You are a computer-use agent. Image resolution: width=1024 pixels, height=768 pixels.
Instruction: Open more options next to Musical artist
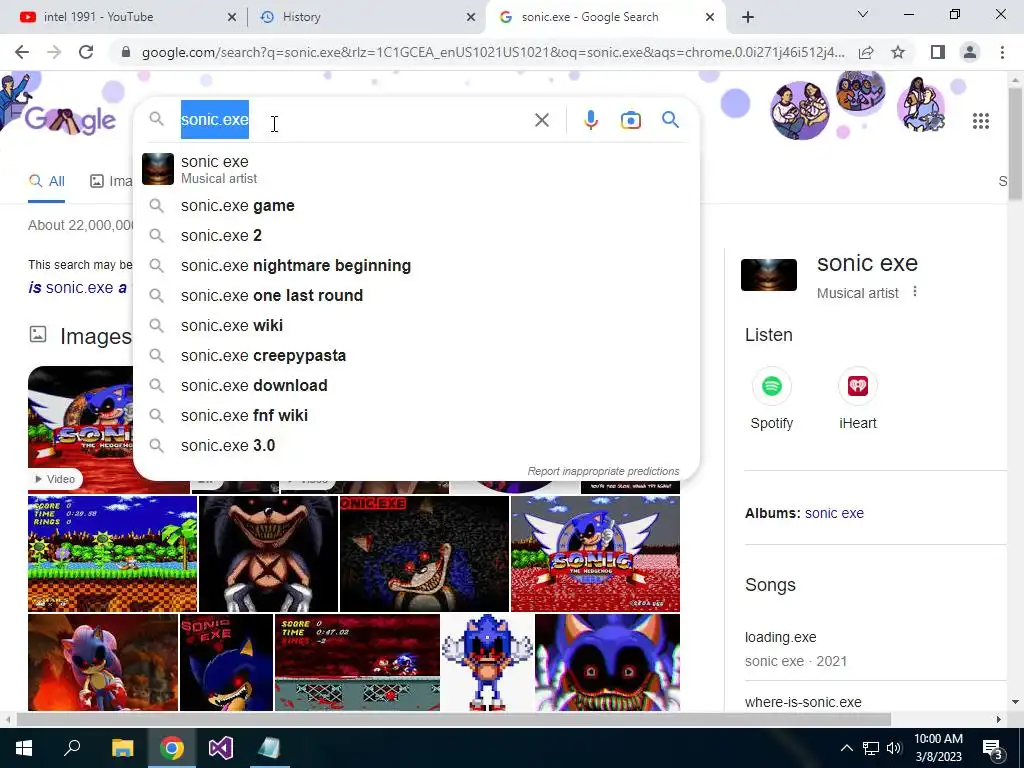(914, 291)
